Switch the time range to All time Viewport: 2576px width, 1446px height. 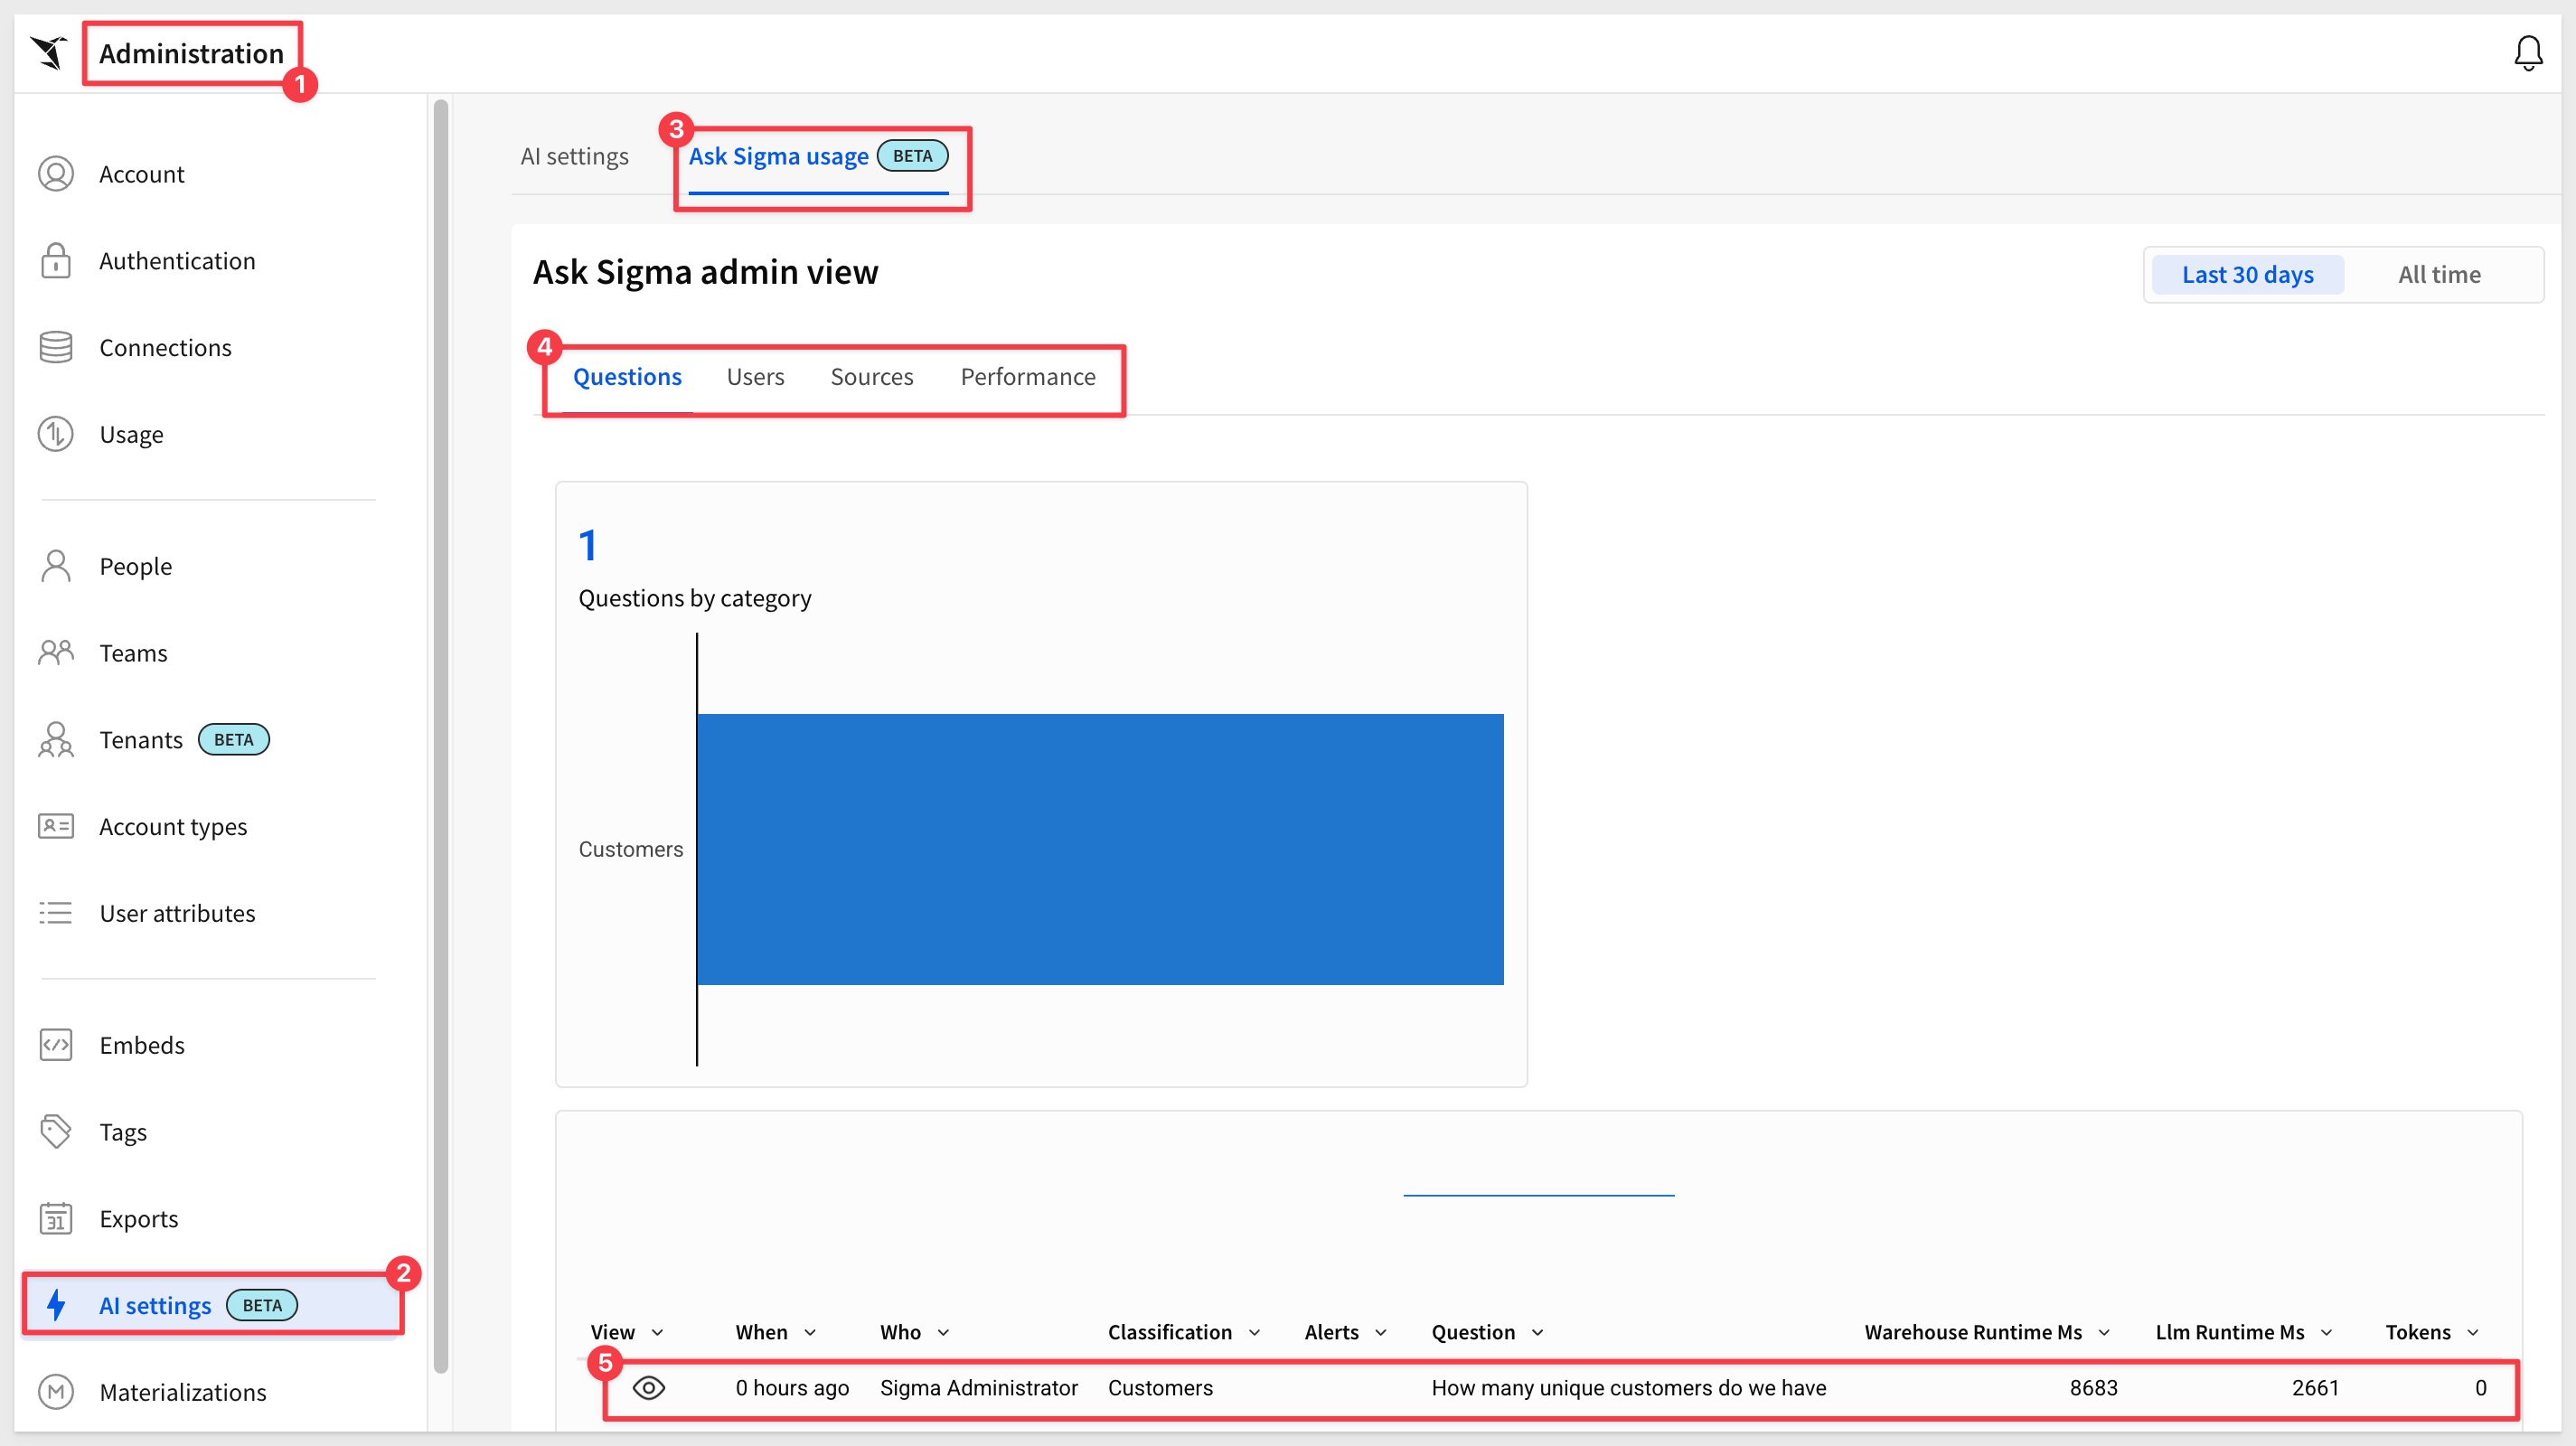(2439, 275)
